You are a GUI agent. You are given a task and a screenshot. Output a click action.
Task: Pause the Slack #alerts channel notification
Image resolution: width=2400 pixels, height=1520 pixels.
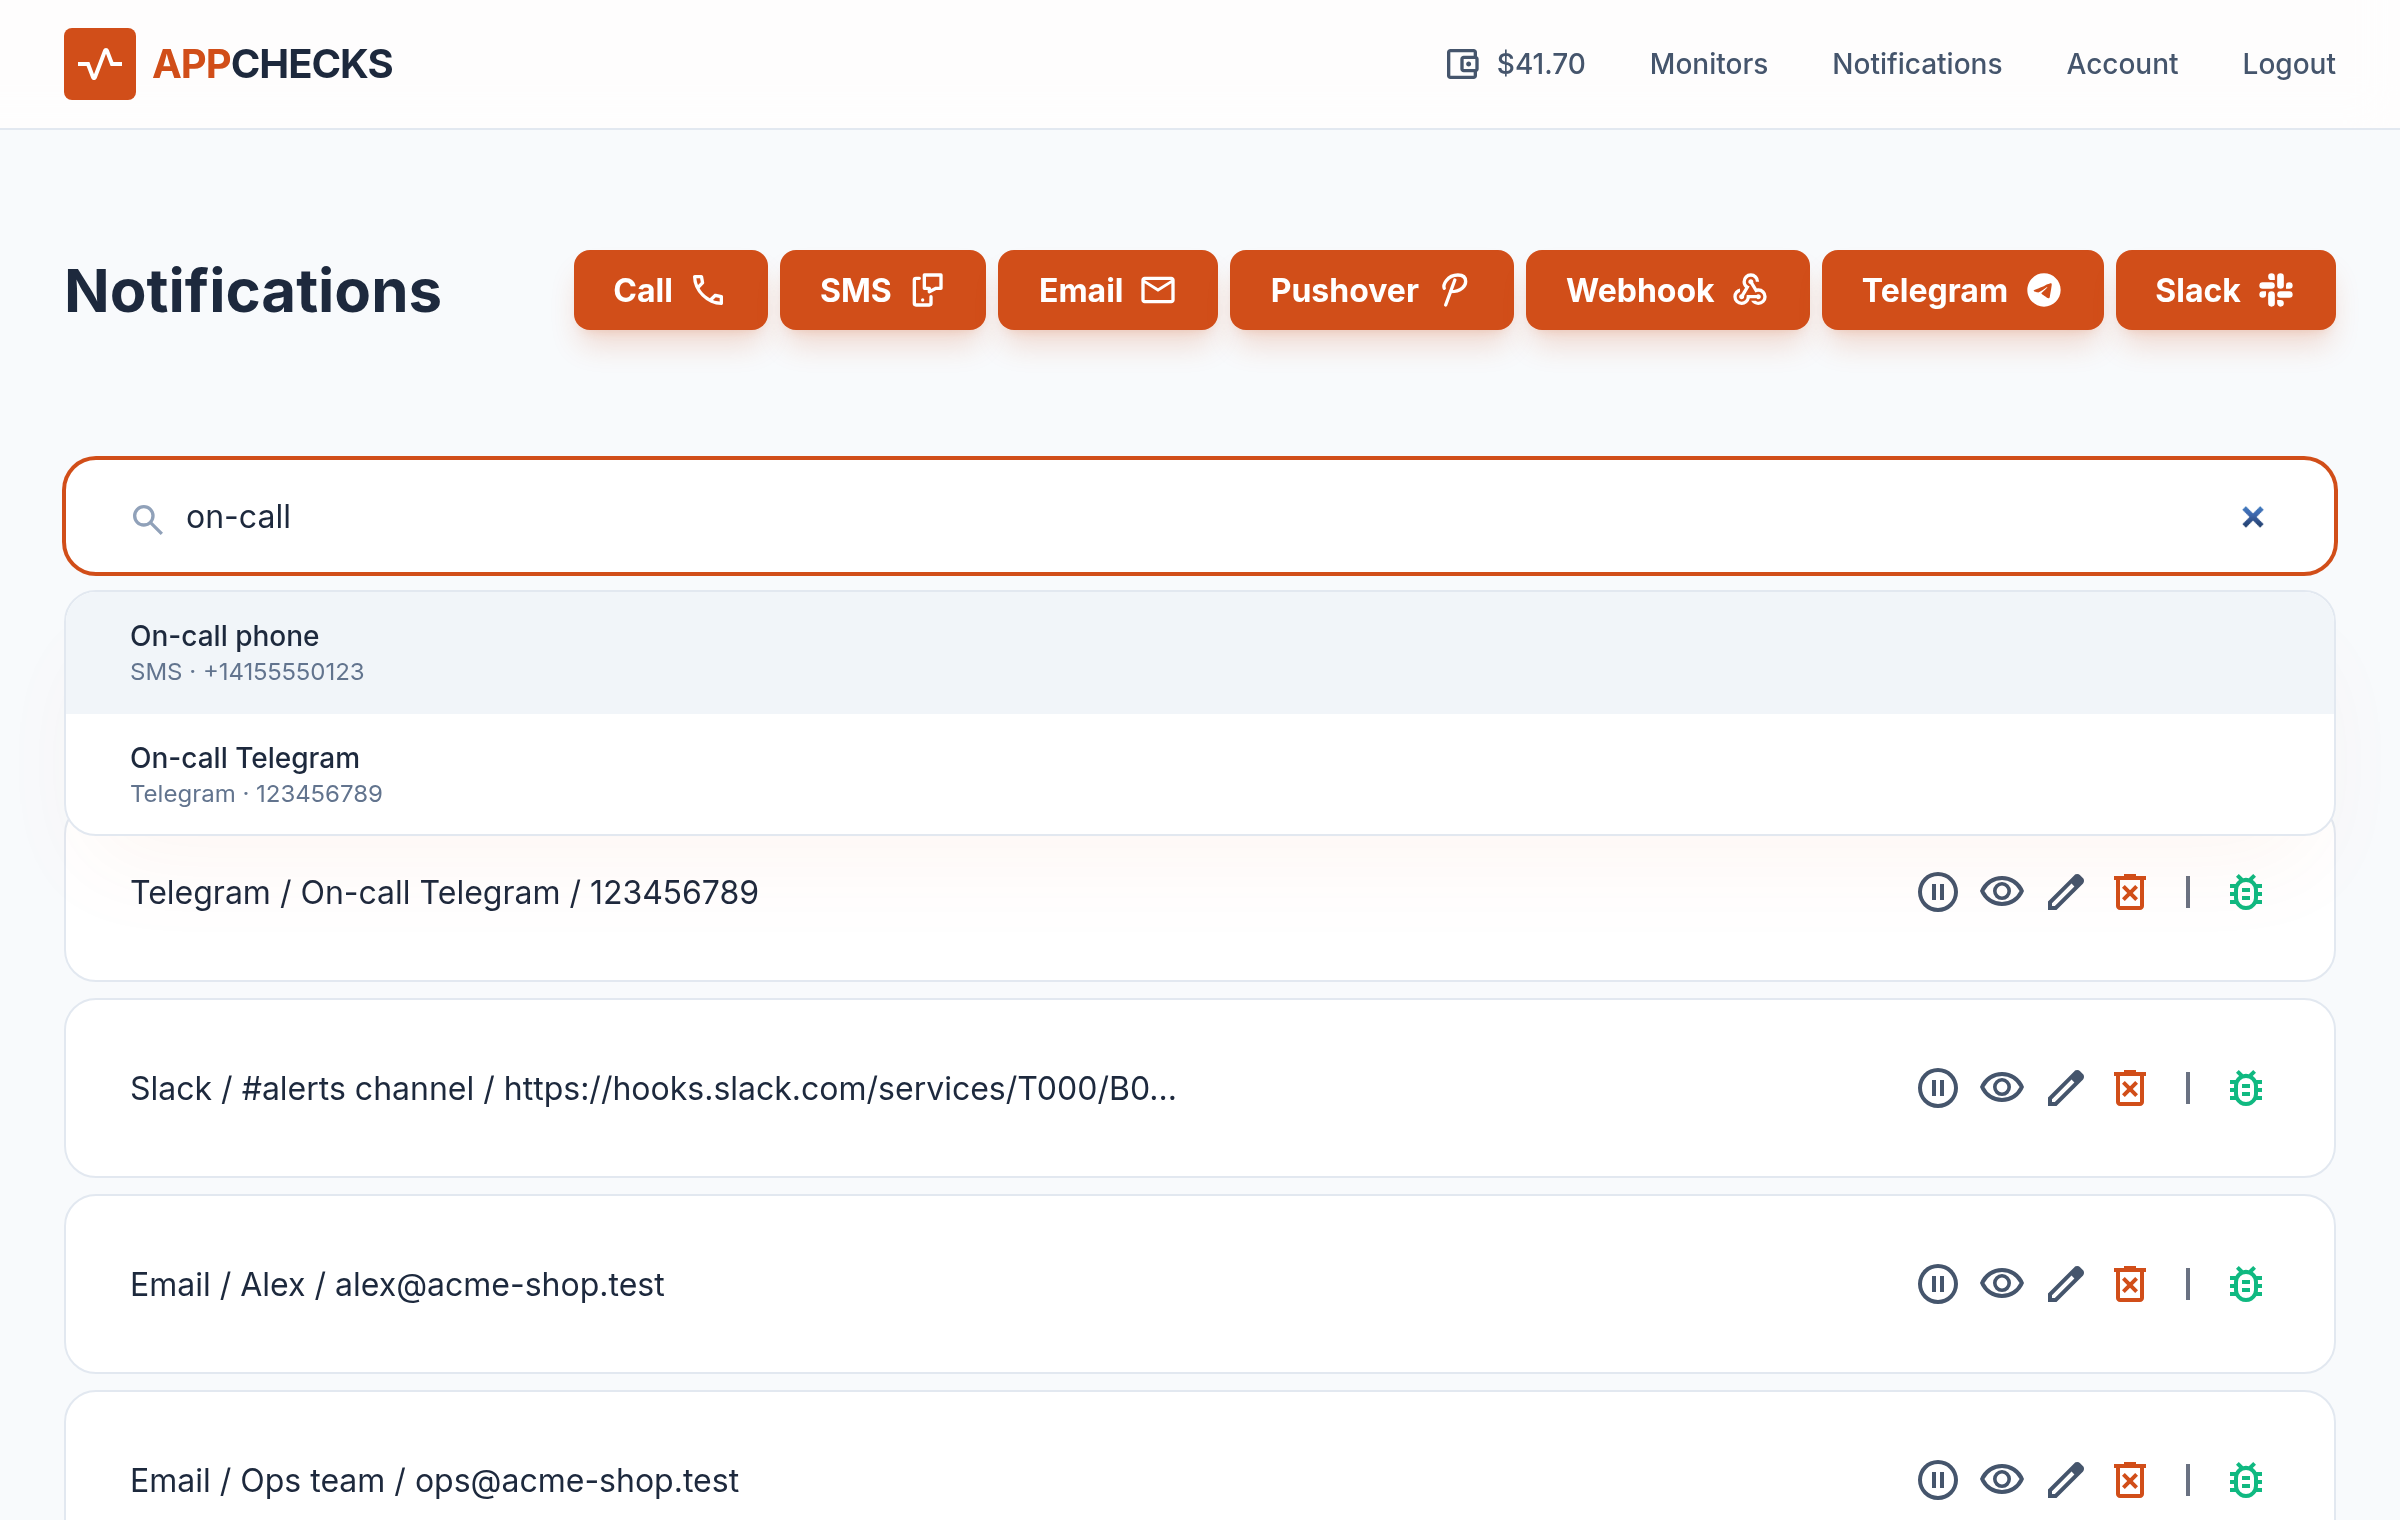coord(1937,1088)
